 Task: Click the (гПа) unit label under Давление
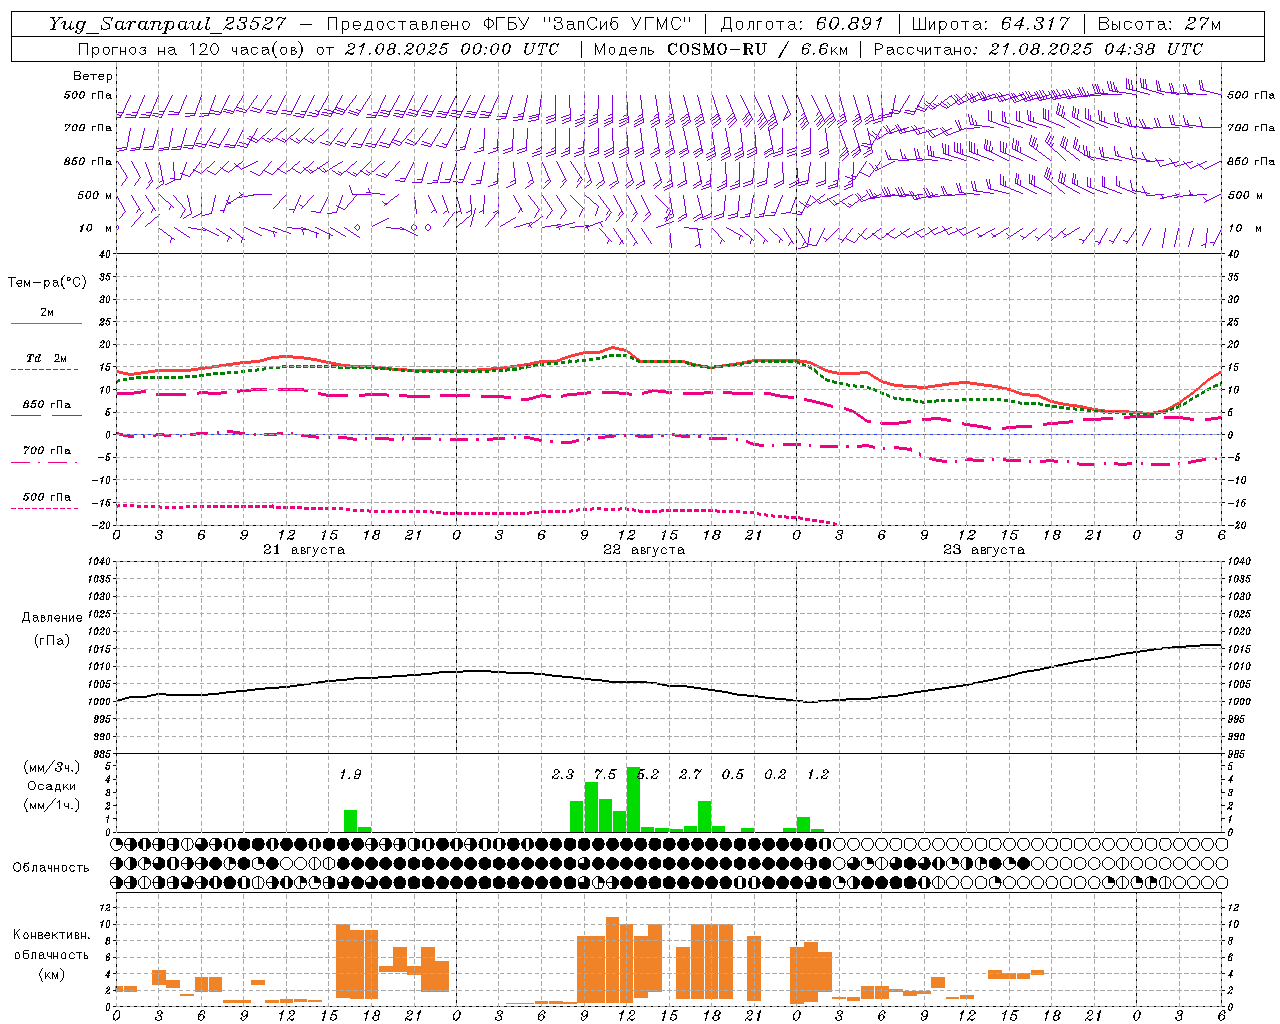pyautogui.click(x=52, y=641)
